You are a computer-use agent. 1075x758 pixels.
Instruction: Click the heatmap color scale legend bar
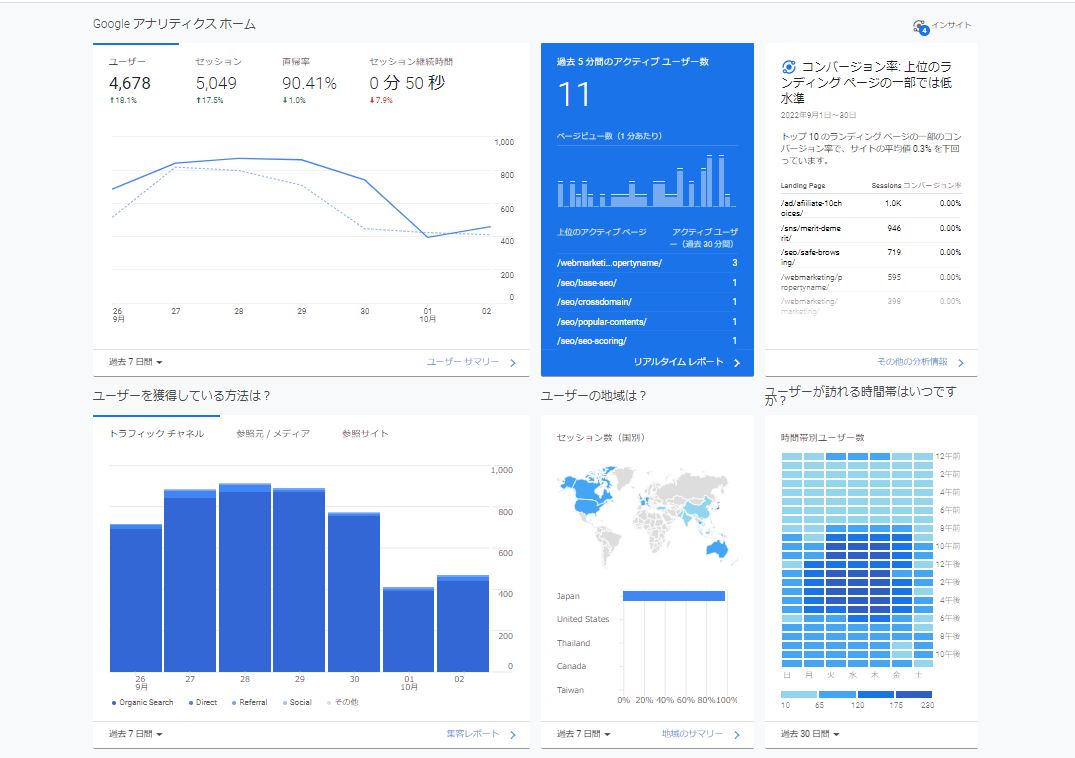(x=856, y=694)
